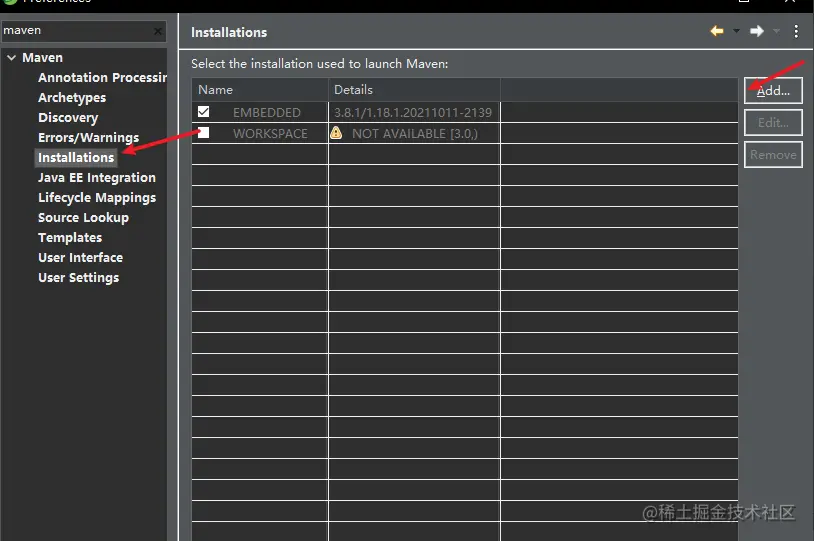Select Installations in the preference tree
Image resolution: width=814 pixels, height=541 pixels.
(x=76, y=157)
